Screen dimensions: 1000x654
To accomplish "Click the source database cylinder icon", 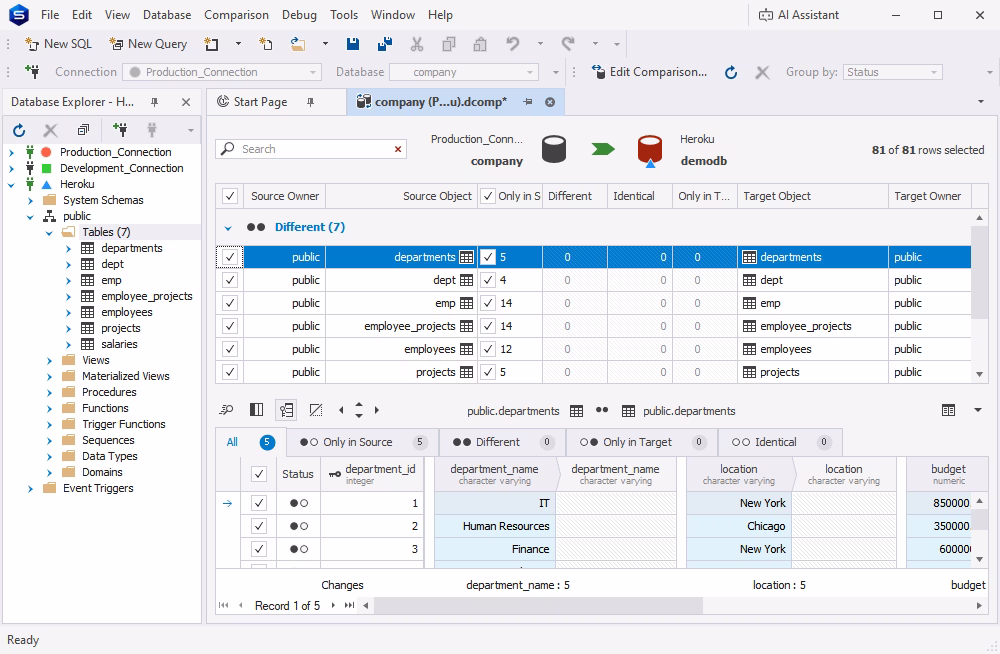I will tap(554, 149).
